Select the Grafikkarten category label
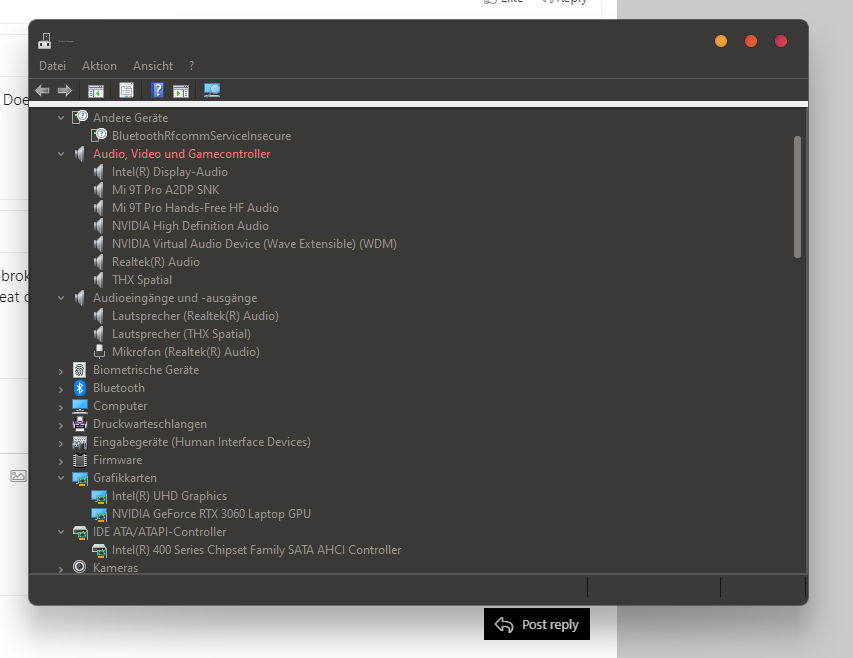 tap(125, 478)
